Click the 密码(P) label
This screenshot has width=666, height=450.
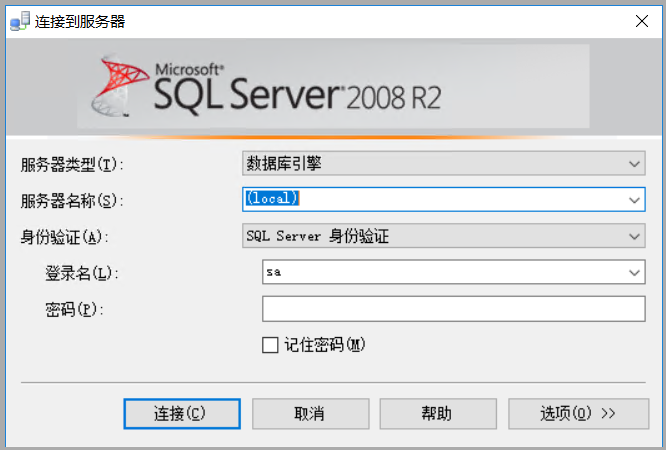pos(74,309)
